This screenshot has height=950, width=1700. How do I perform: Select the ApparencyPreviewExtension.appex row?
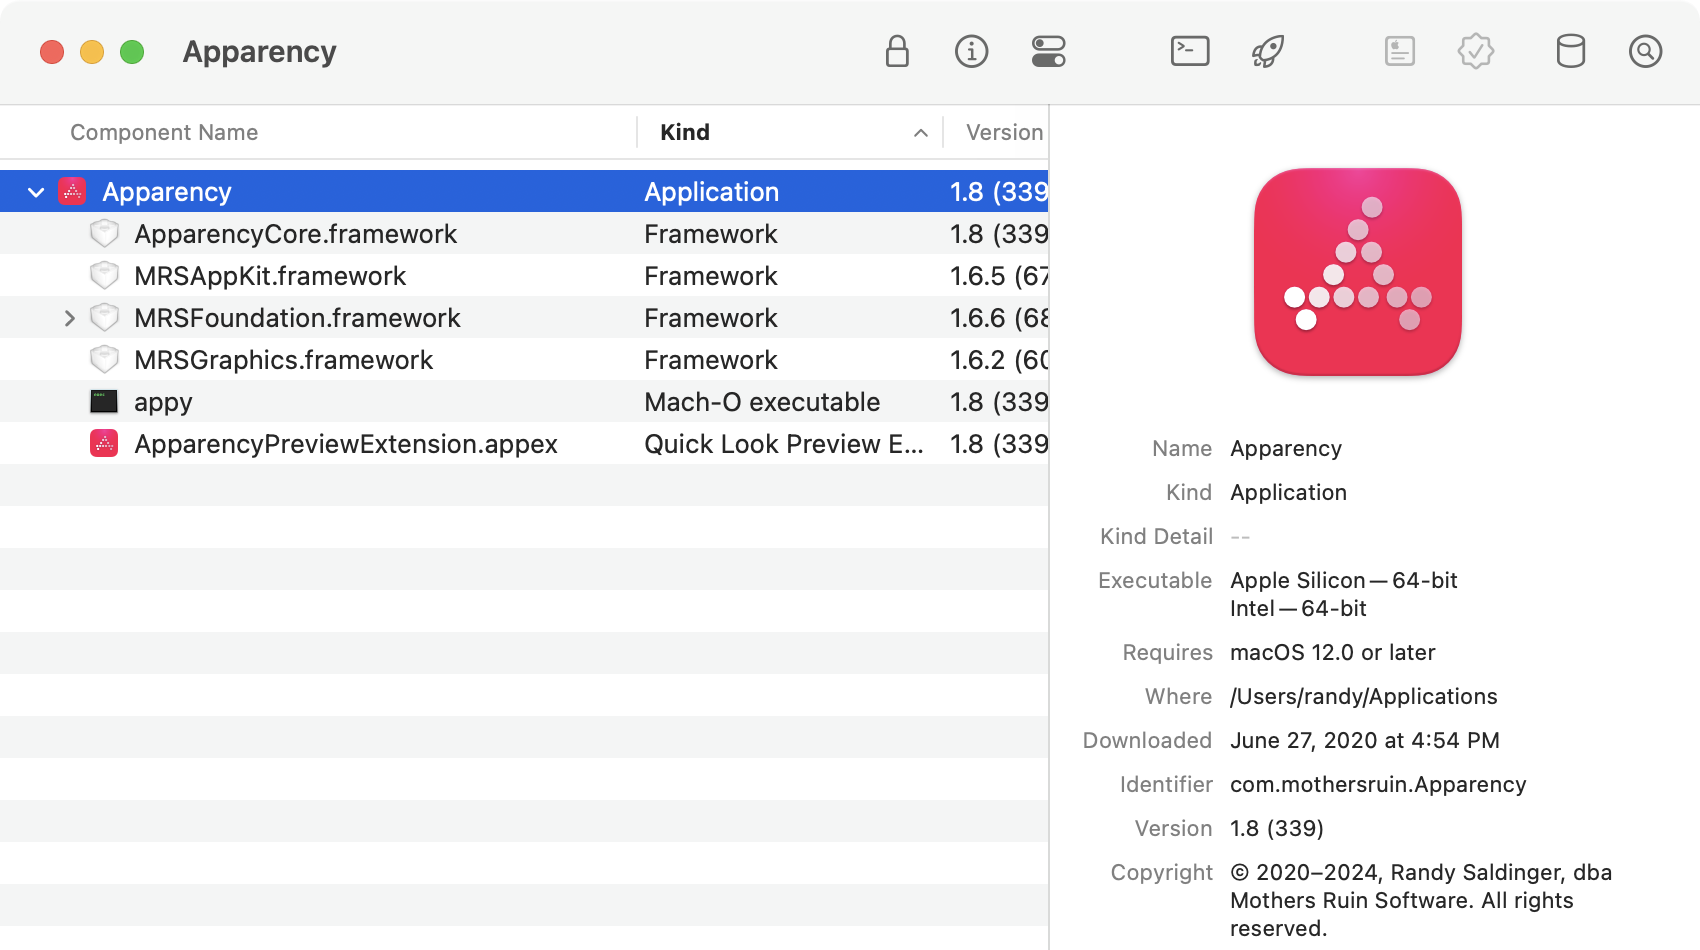pyautogui.click(x=345, y=443)
